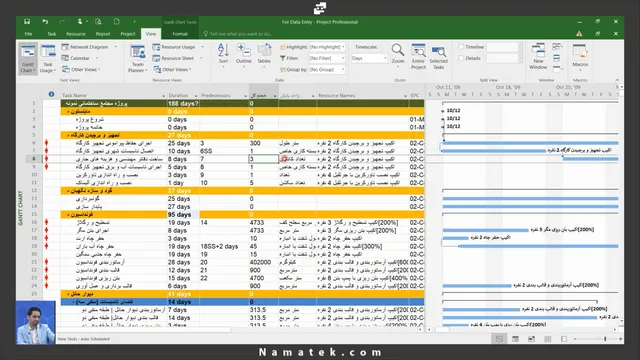Open the Format ribbon tab
640x360 pixels.
pos(180,34)
